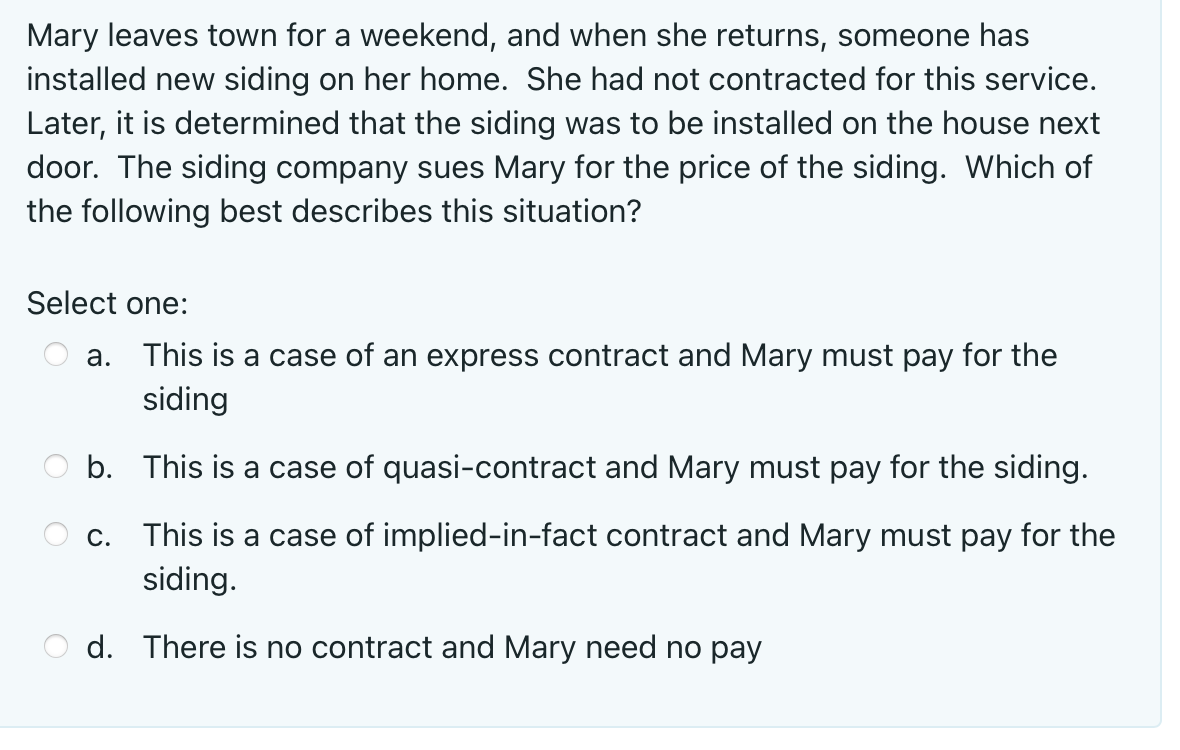Click the question paragraph text

point(560,123)
